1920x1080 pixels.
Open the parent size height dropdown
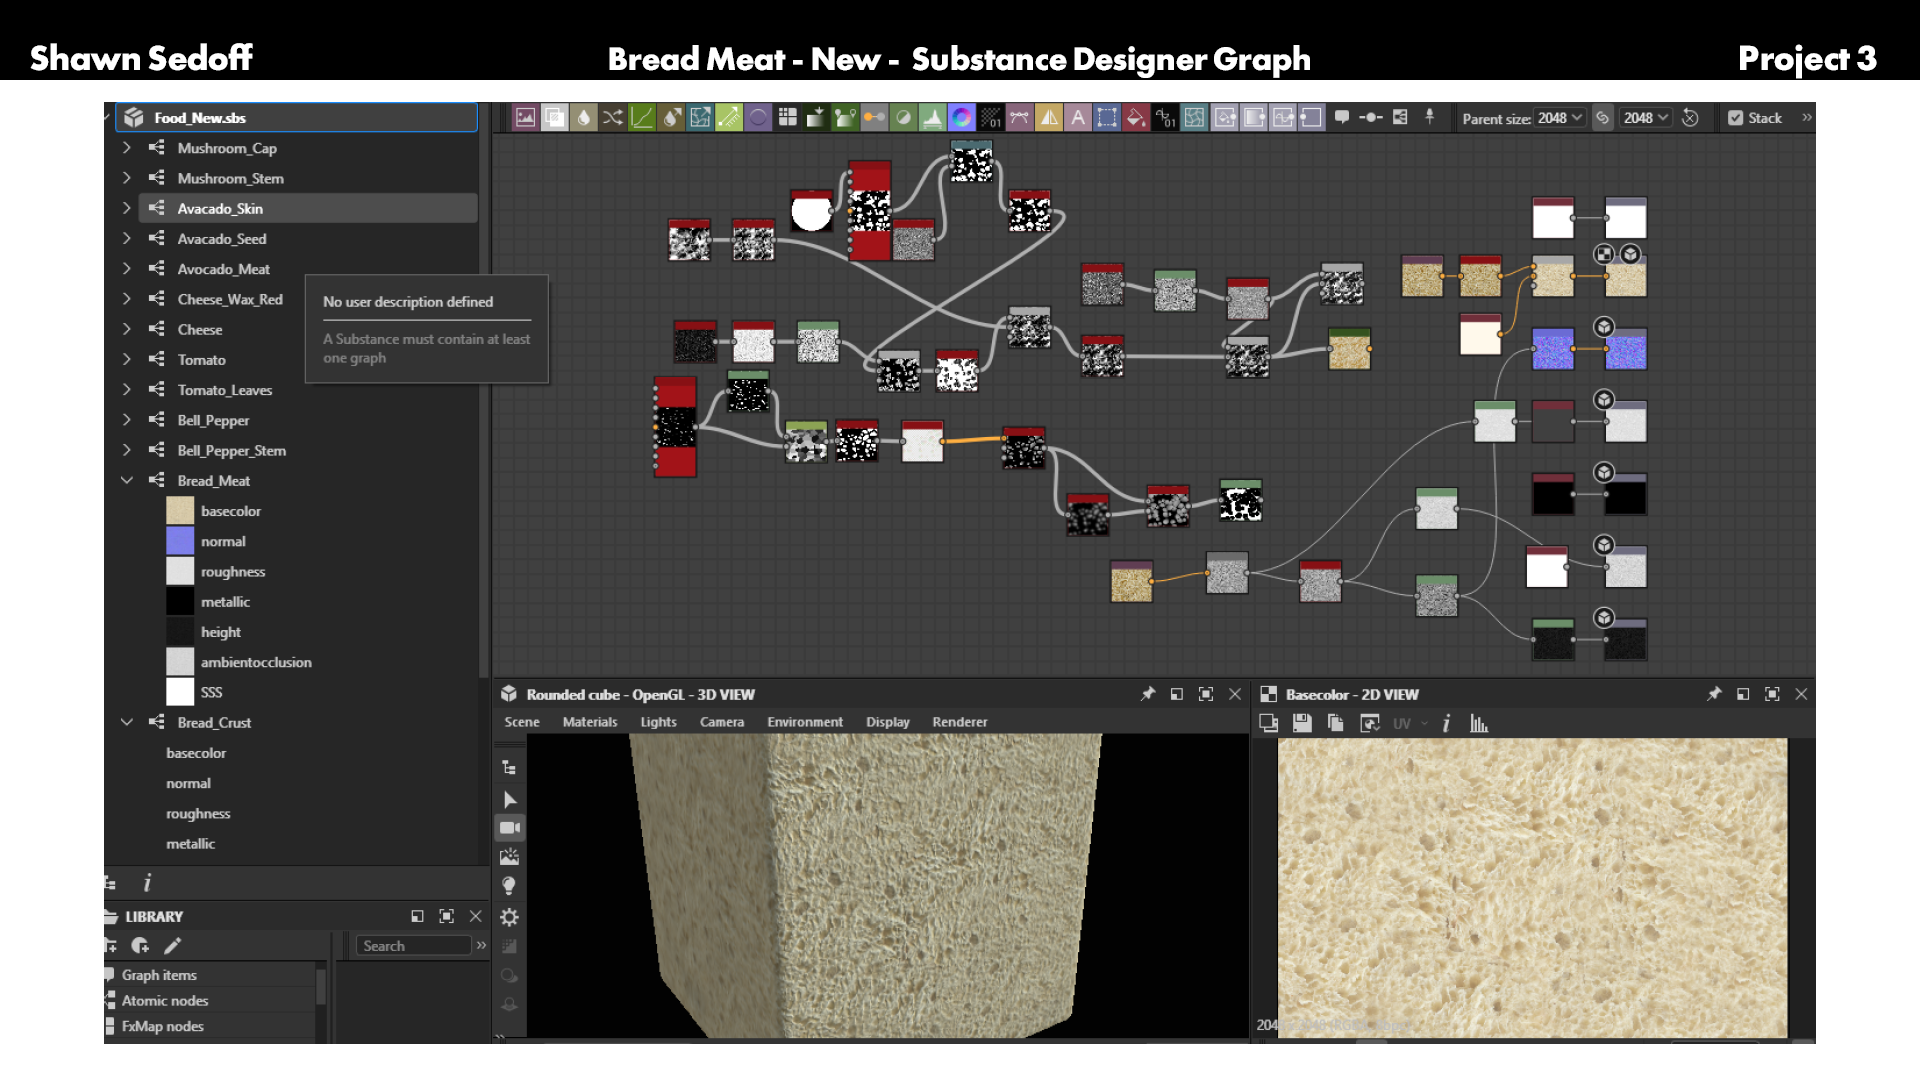[1647, 118]
